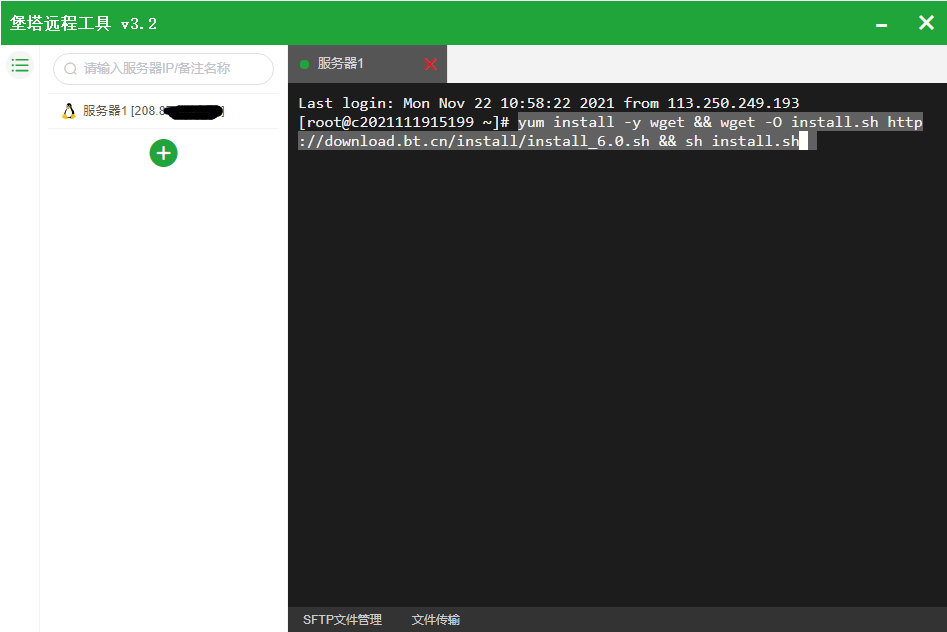Click the 'Last login' line in terminal
The image size is (947, 632).
pos(548,103)
